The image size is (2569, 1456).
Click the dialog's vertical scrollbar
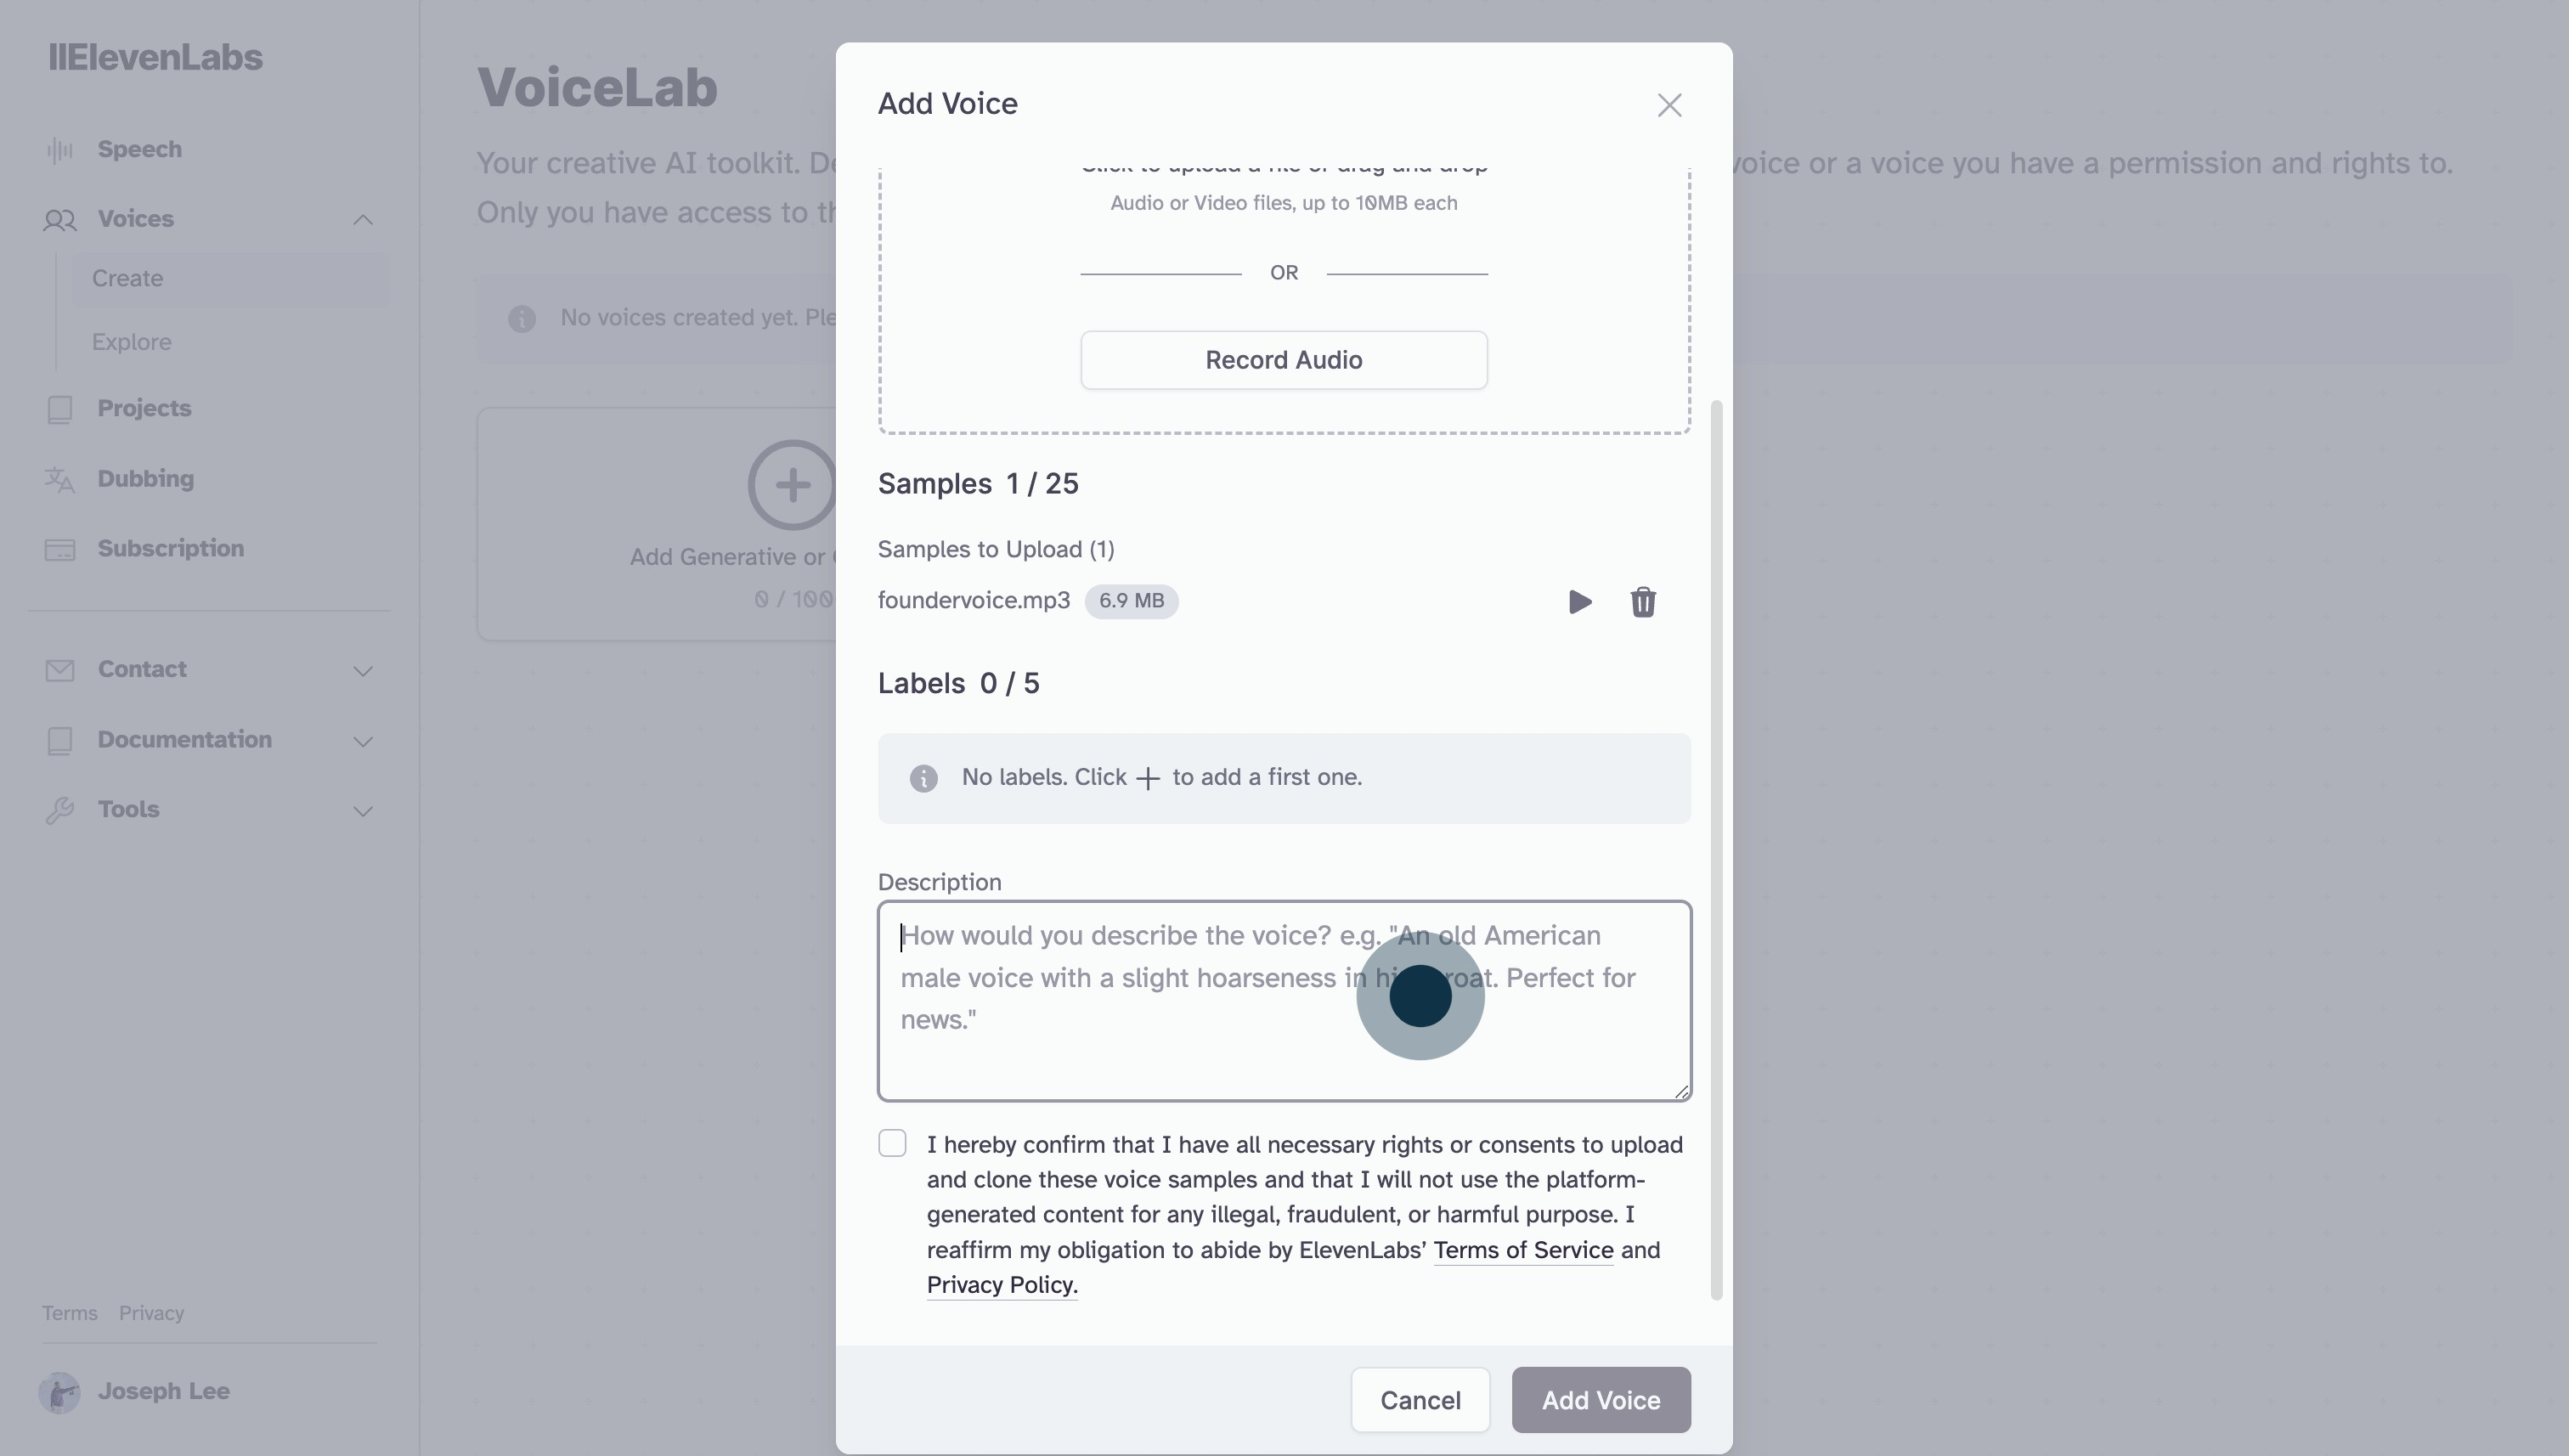tap(1716, 850)
